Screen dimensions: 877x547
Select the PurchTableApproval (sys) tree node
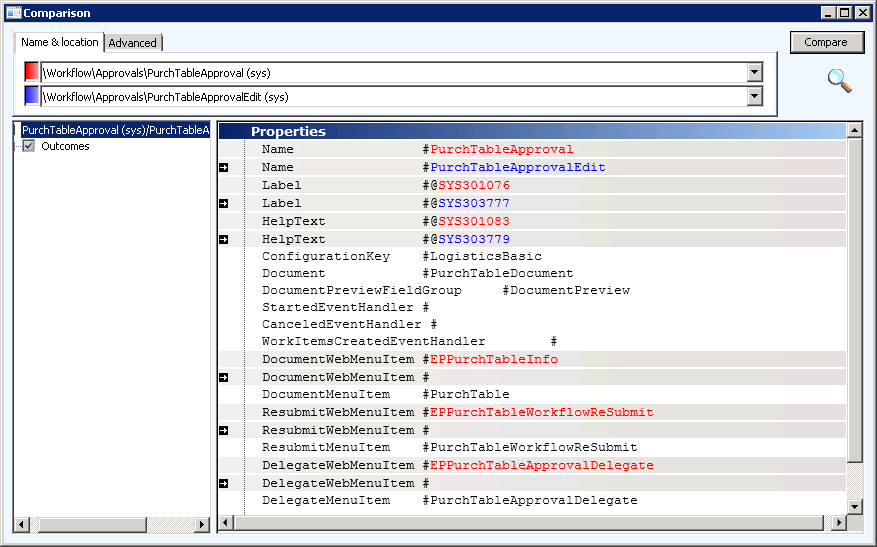(x=115, y=130)
